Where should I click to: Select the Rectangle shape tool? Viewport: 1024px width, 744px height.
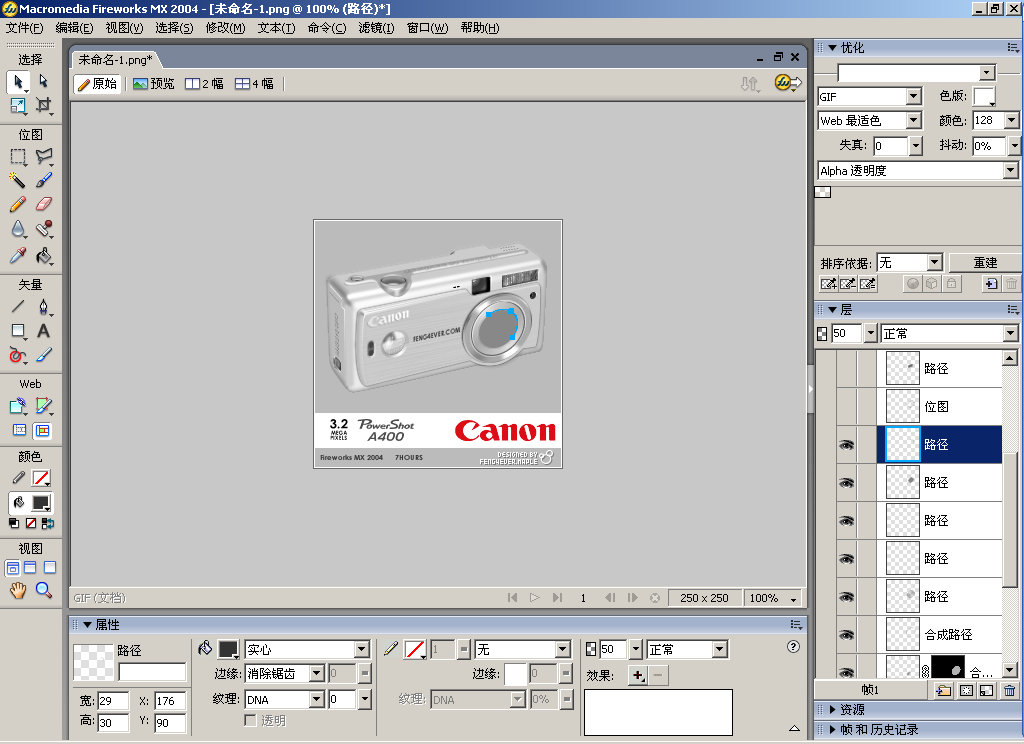pyautogui.click(x=18, y=331)
